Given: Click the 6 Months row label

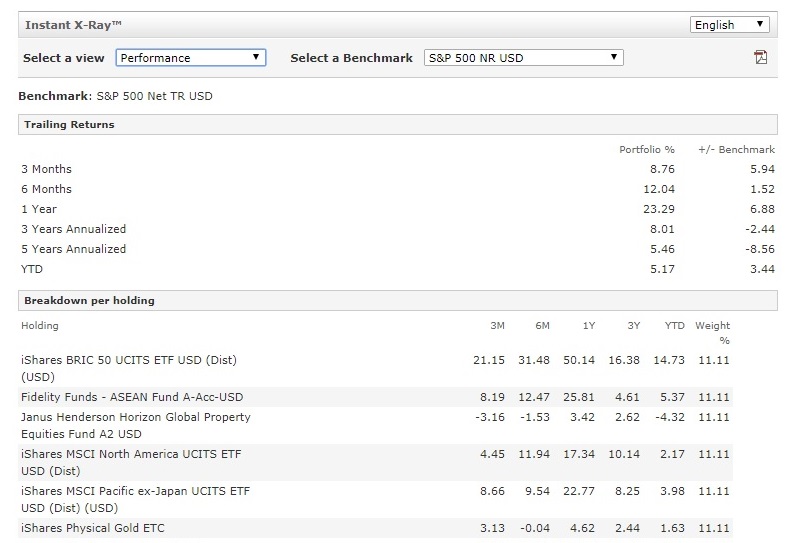Looking at the screenshot, I should click(x=47, y=189).
